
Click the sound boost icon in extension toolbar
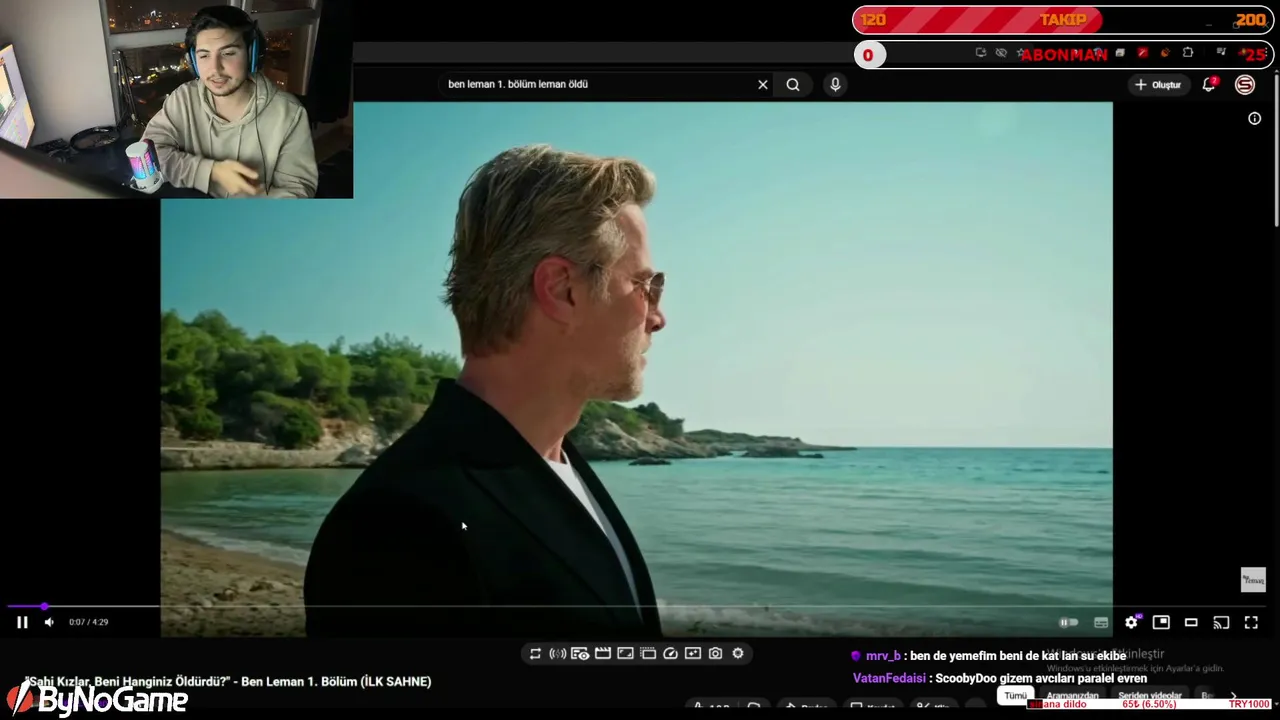pyautogui.click(x=558, y=653)
